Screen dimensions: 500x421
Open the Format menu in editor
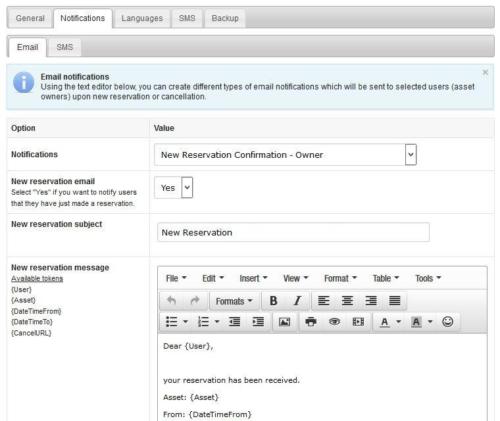click(x=340, y=278)
